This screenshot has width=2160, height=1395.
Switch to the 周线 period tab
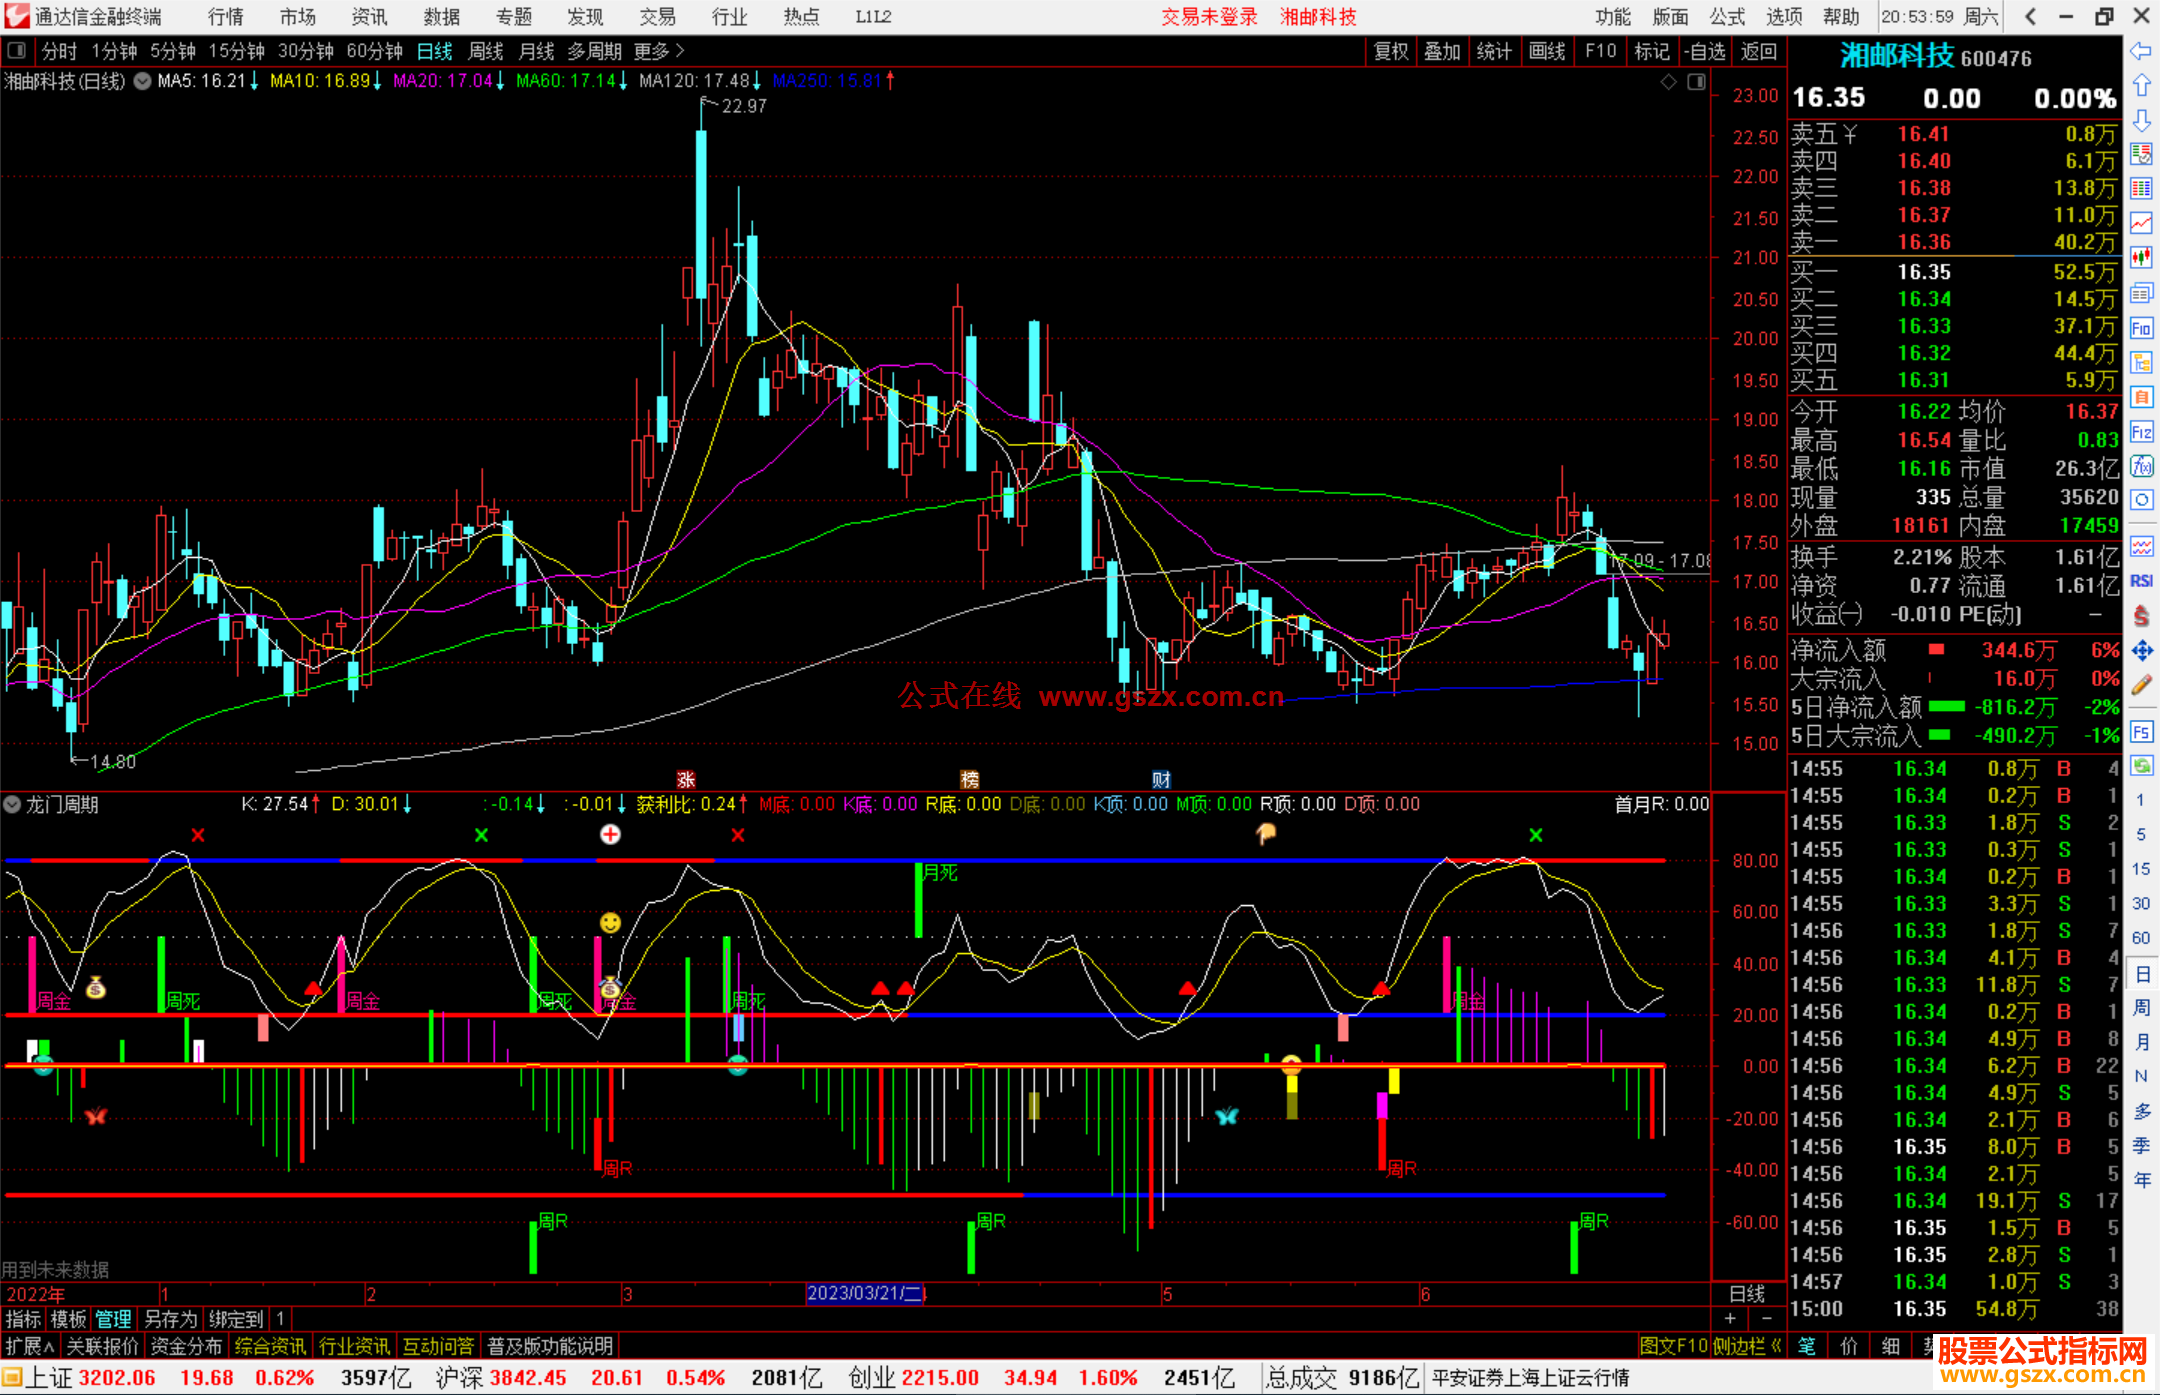pos(486,51)
